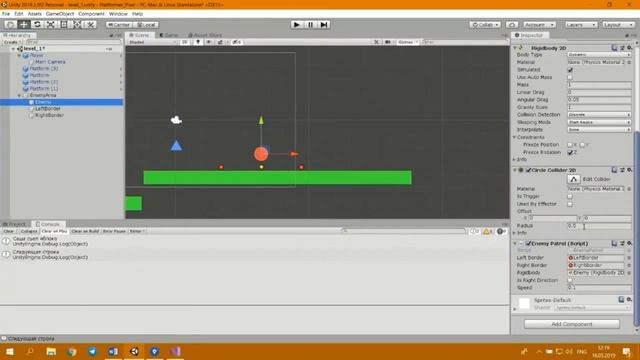
Task: Toggle Freeze Rotation Z checkbox
Action: point(570,152)
